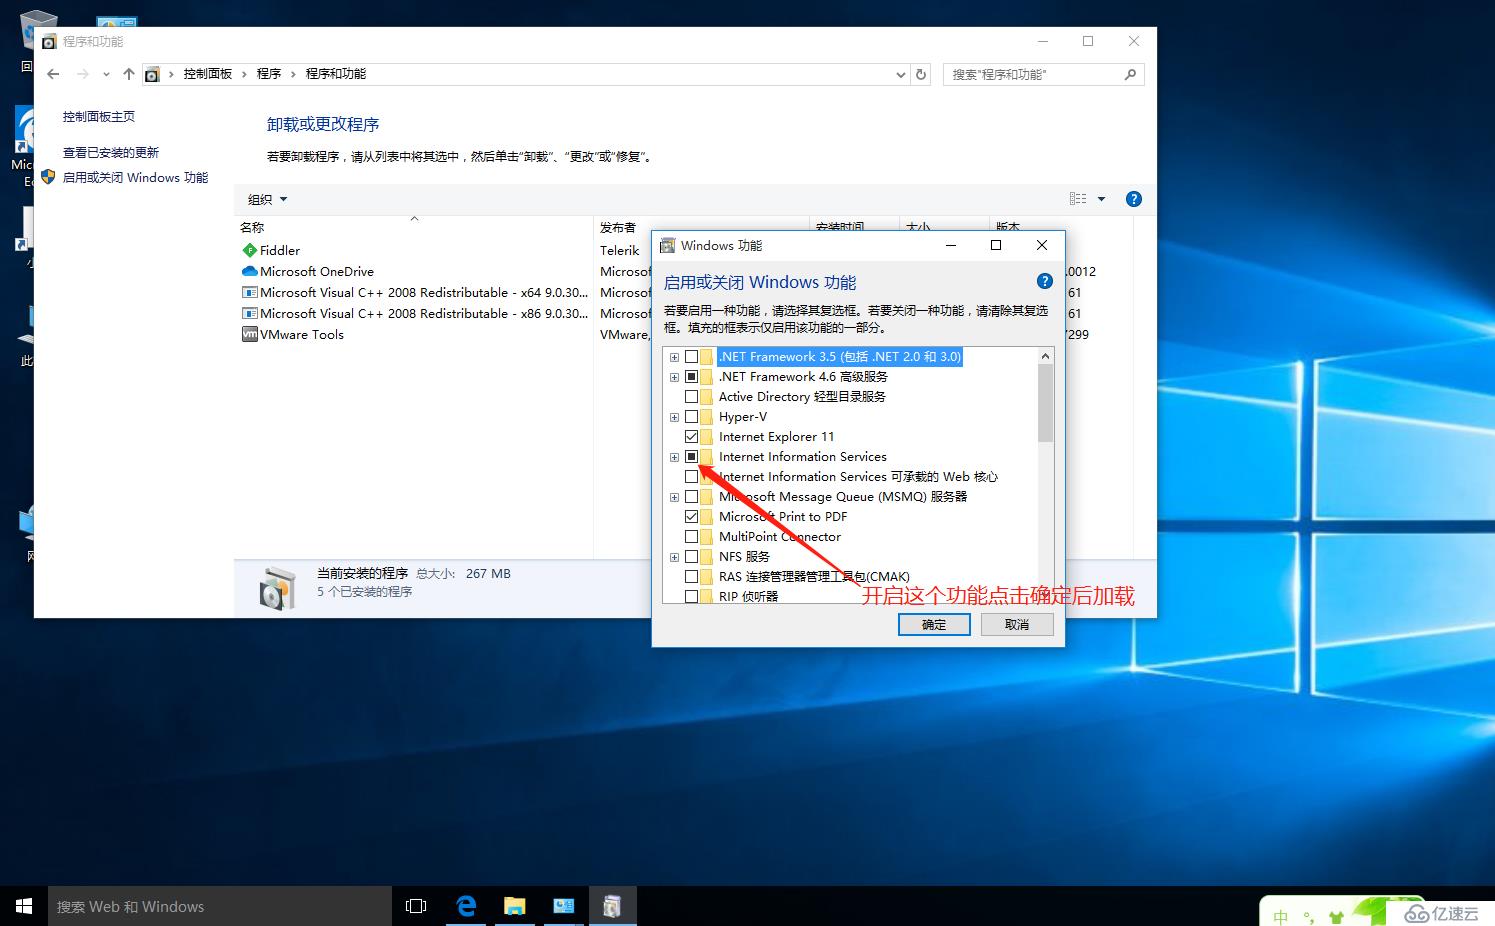
Task: Expand the Hyper-V feature node
Action: (x=674, y=417)
